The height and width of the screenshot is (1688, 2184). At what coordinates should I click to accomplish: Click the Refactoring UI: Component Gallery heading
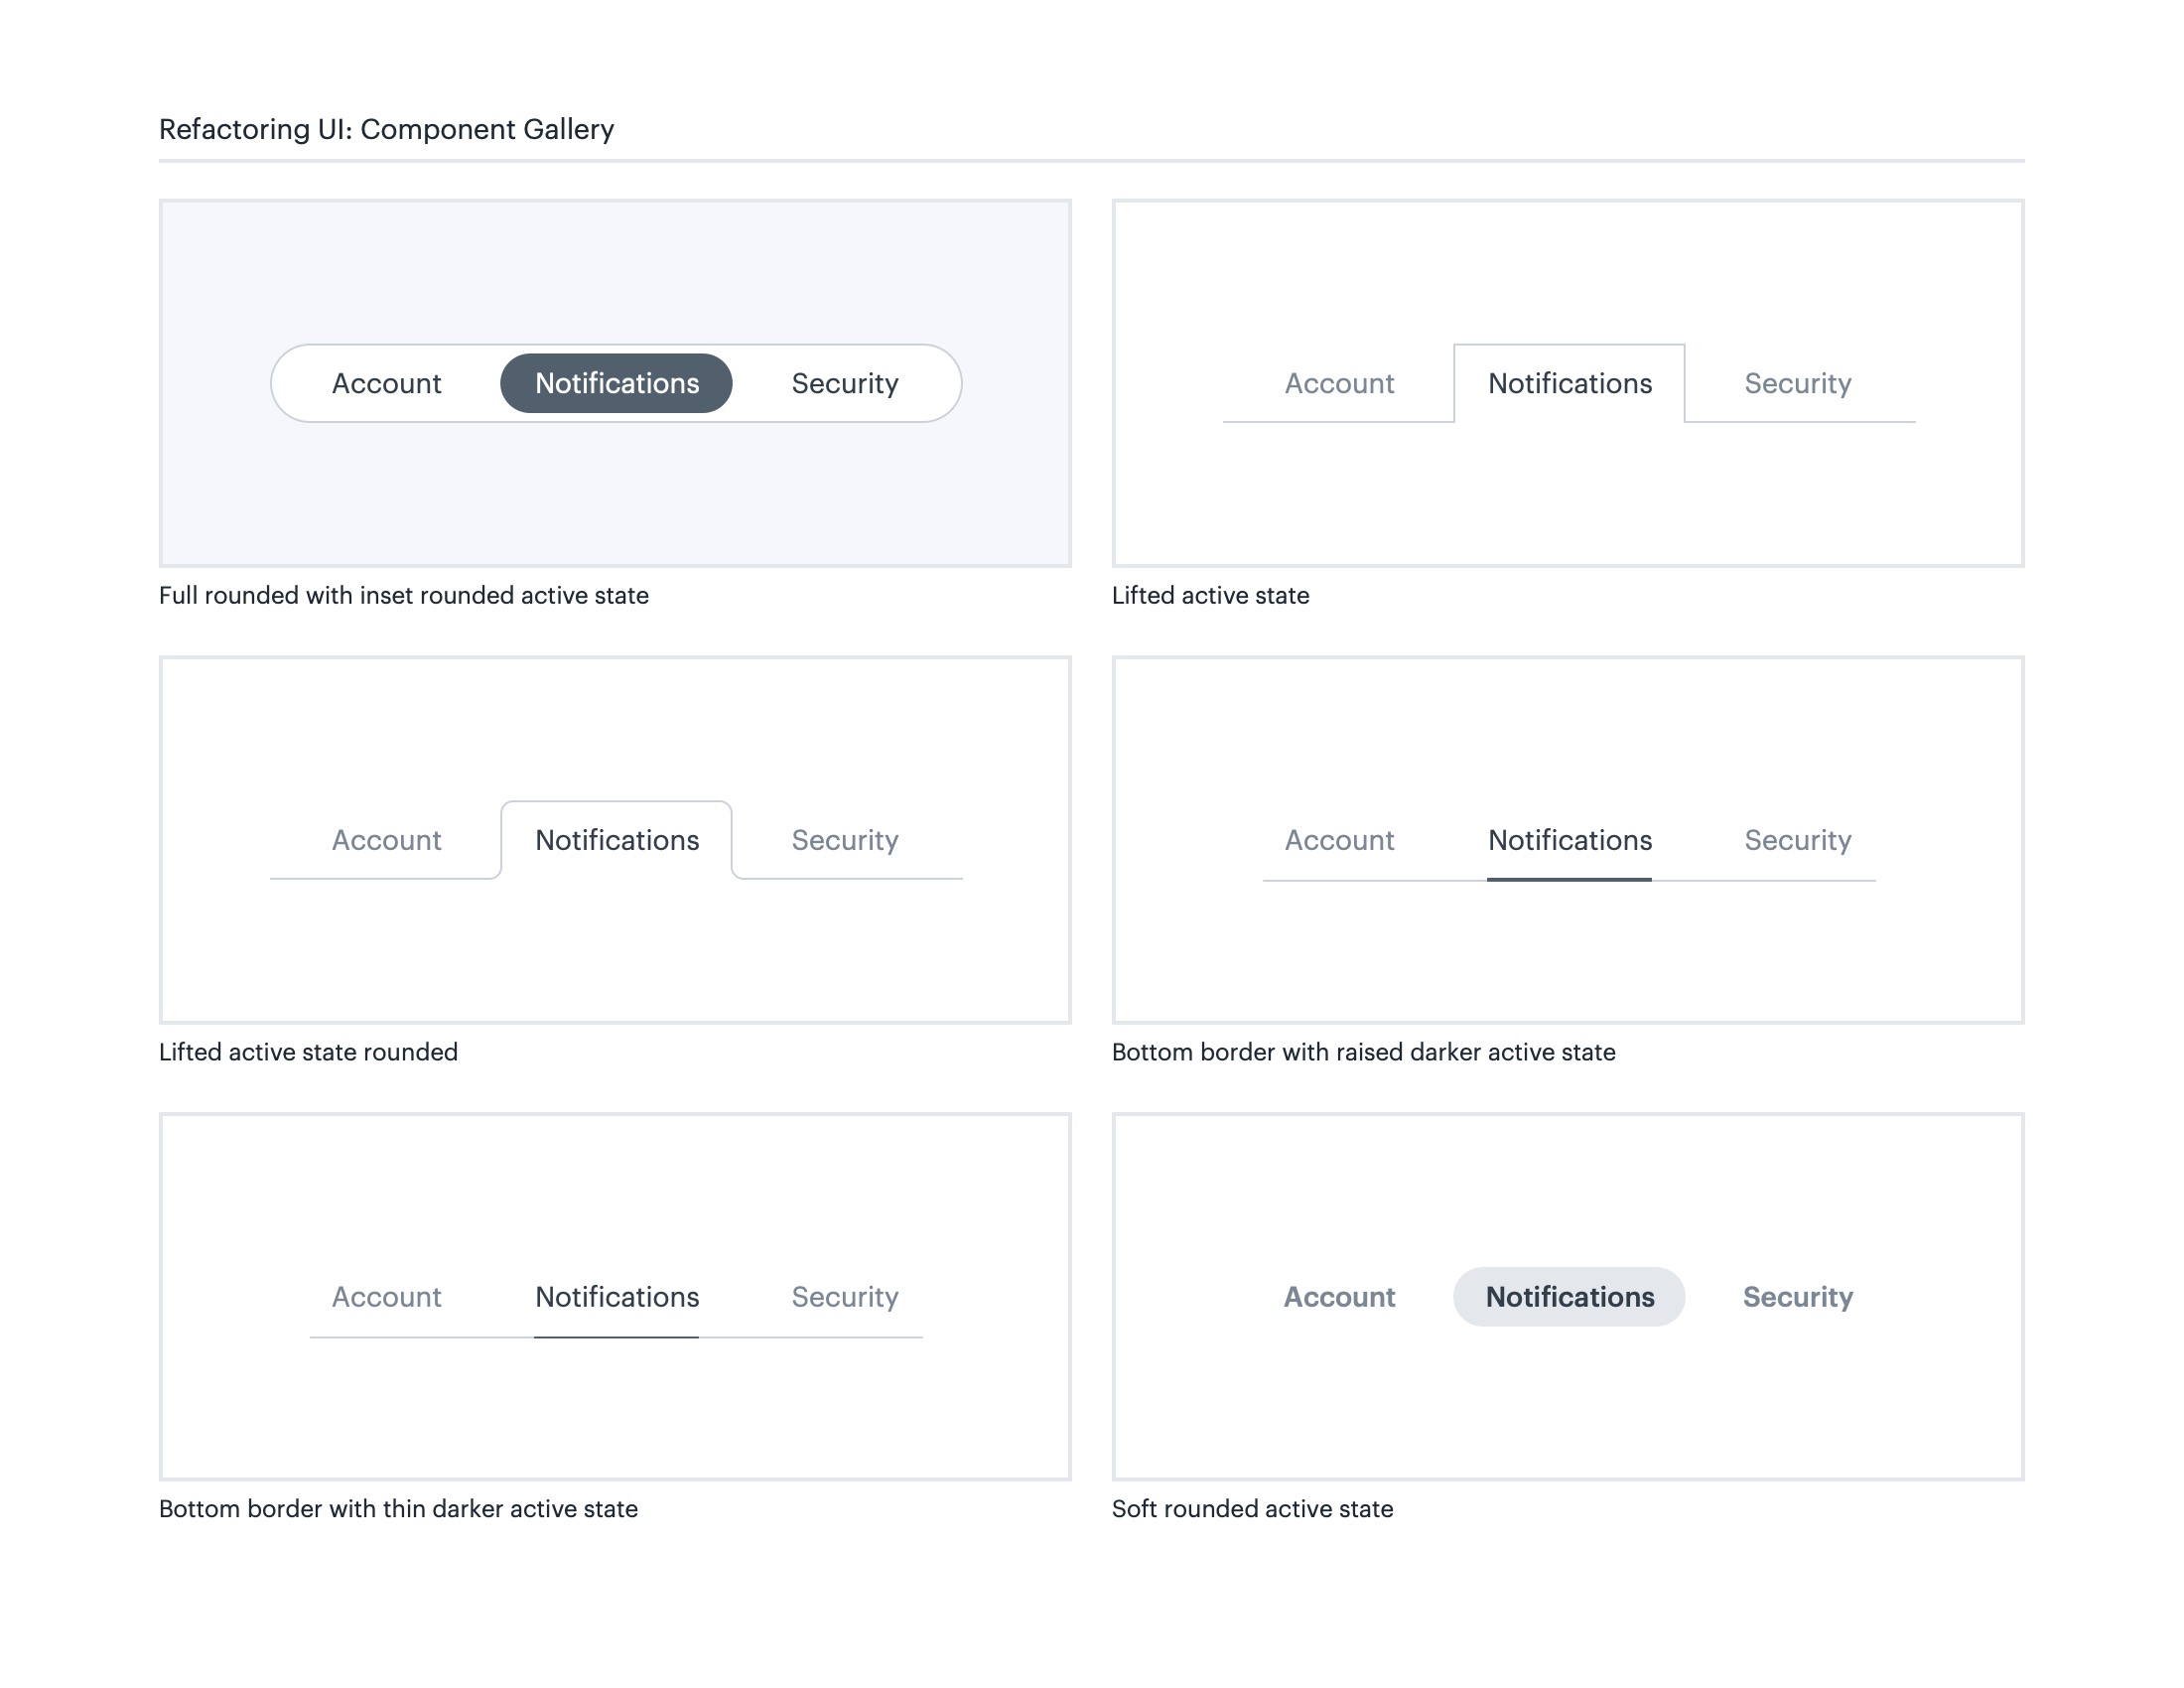pos(386,129)
